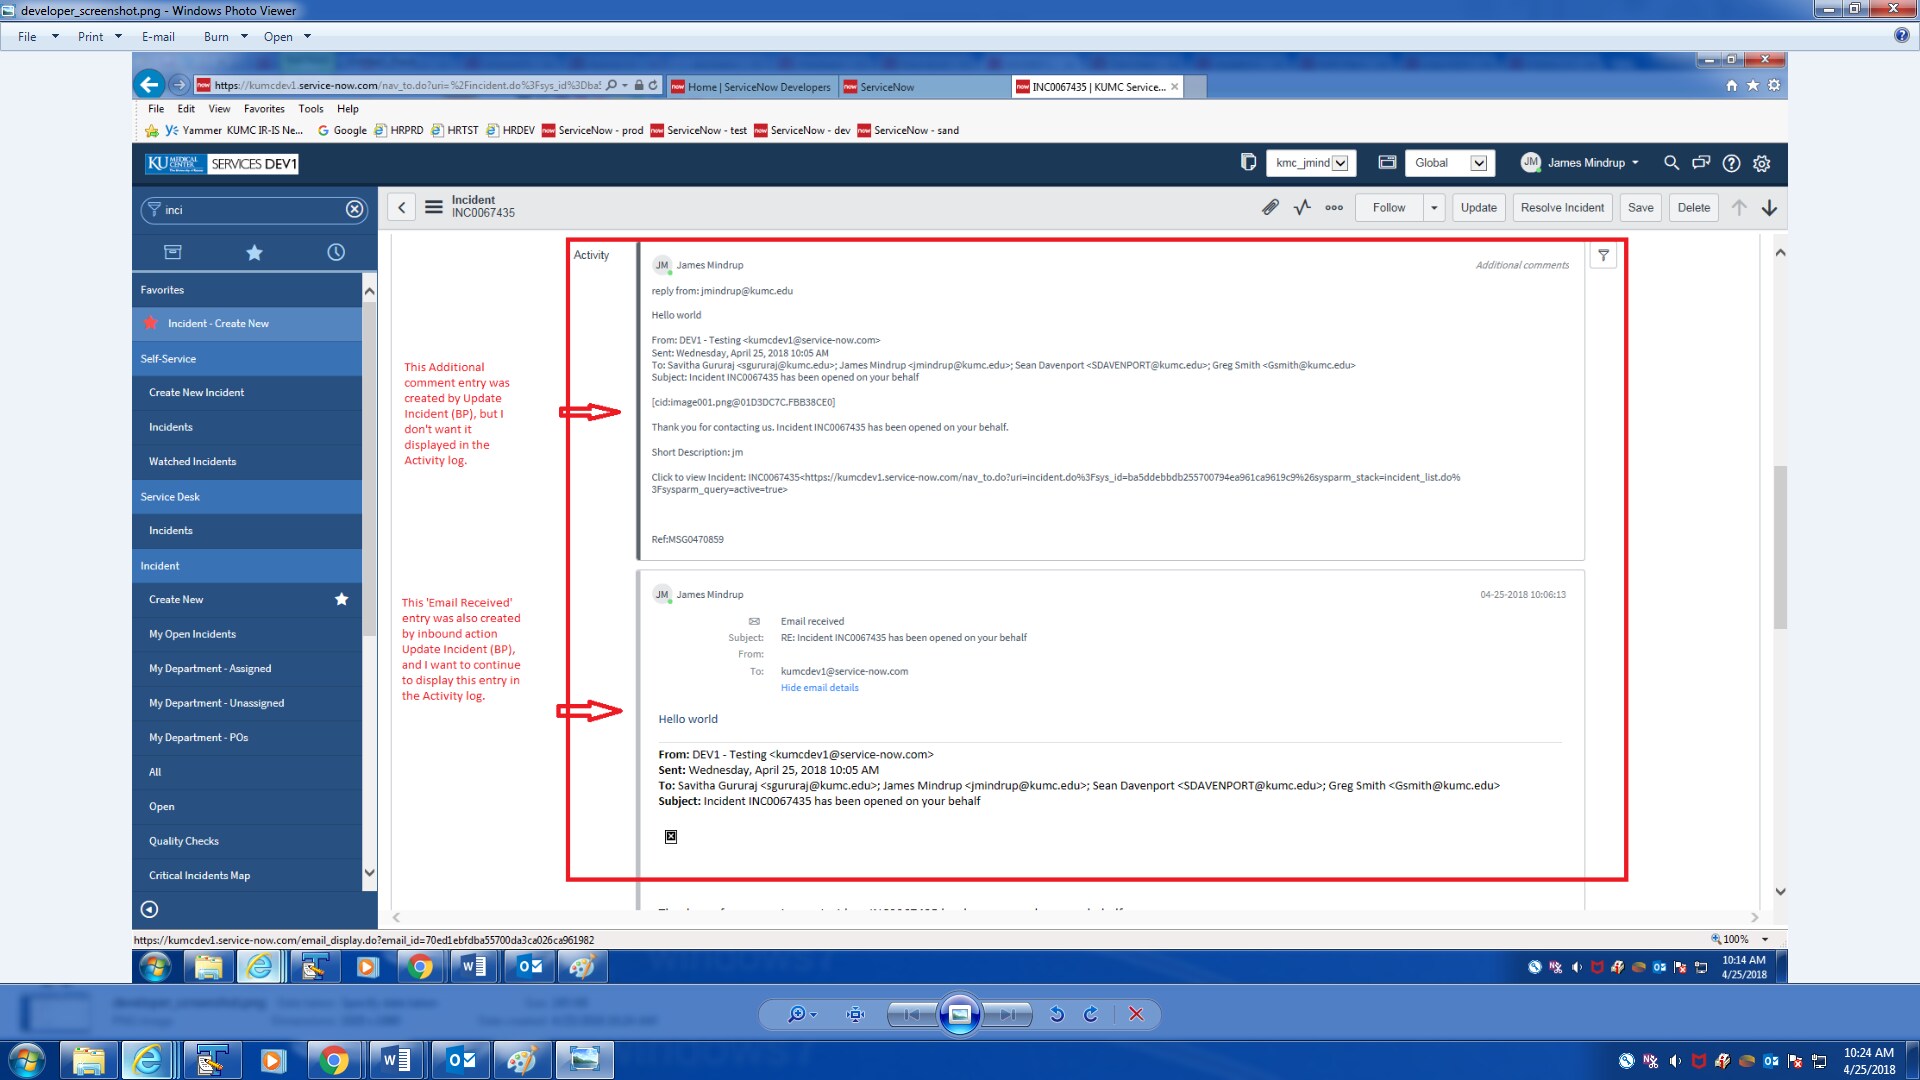This screenshot has width=1920, height=1080.
Task: Go to the next picture in Photo Viewer
Action: click(x=1007, y=1014)
